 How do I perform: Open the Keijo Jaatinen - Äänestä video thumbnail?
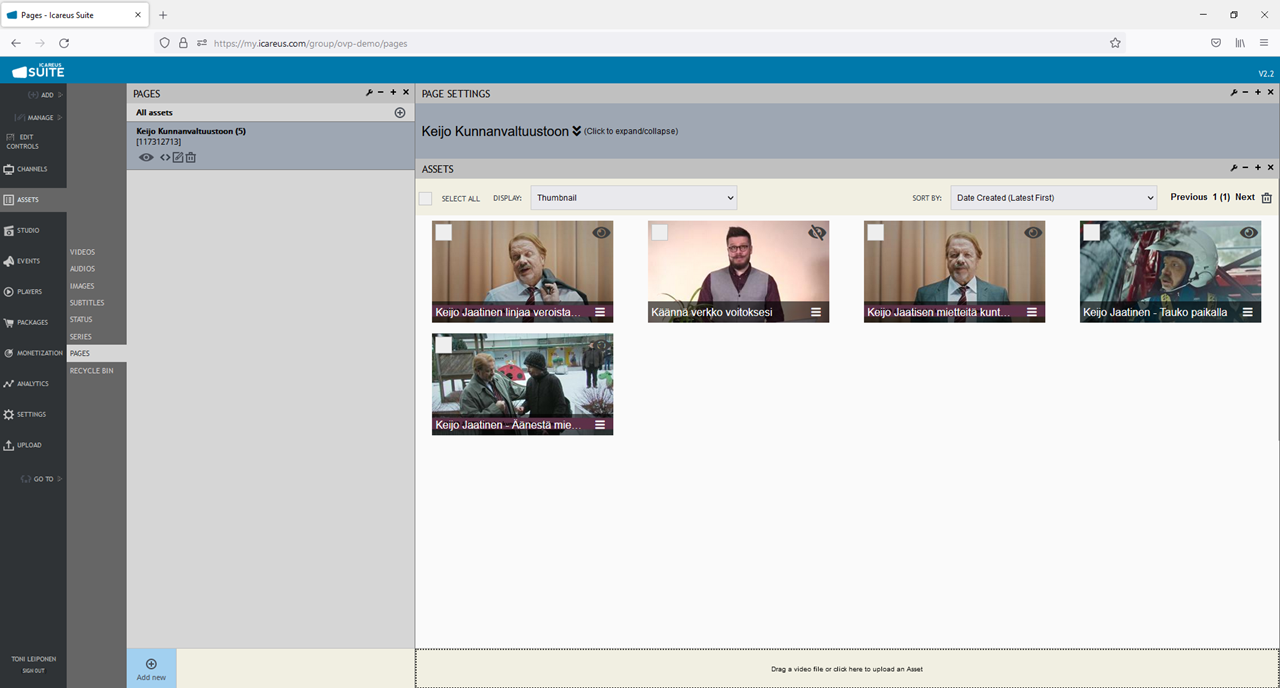pyautogui.click(x=522, y=375)
